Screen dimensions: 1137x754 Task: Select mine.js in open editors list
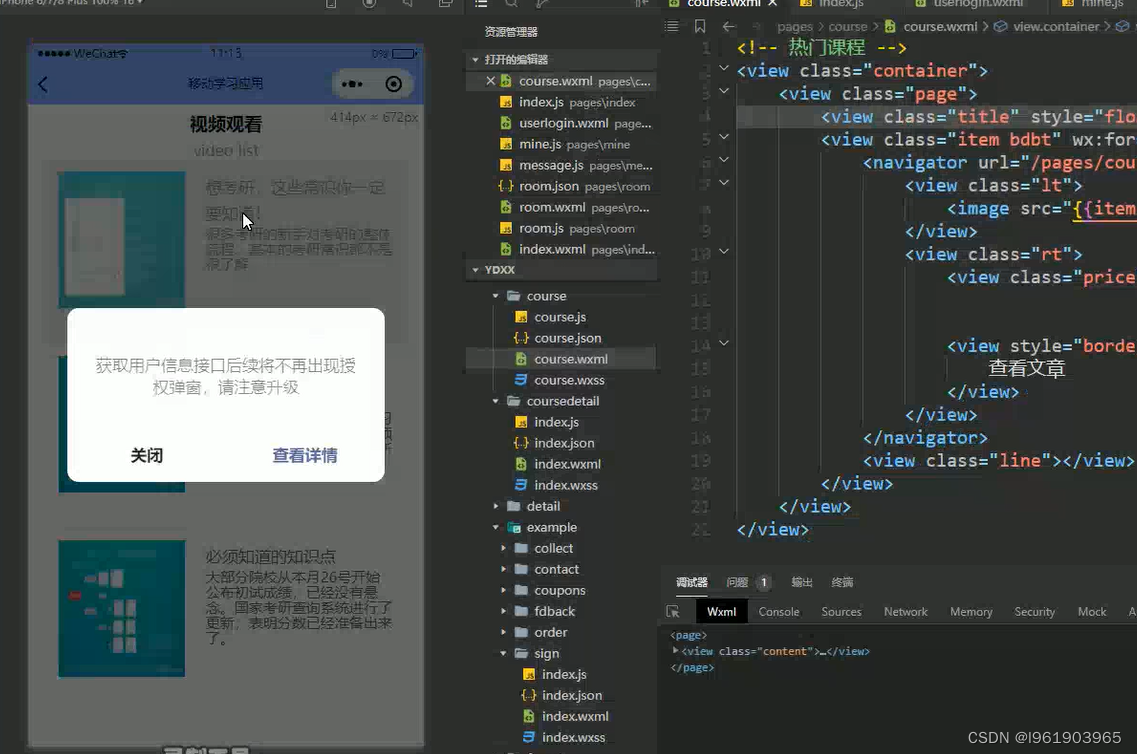pos(566,144)
